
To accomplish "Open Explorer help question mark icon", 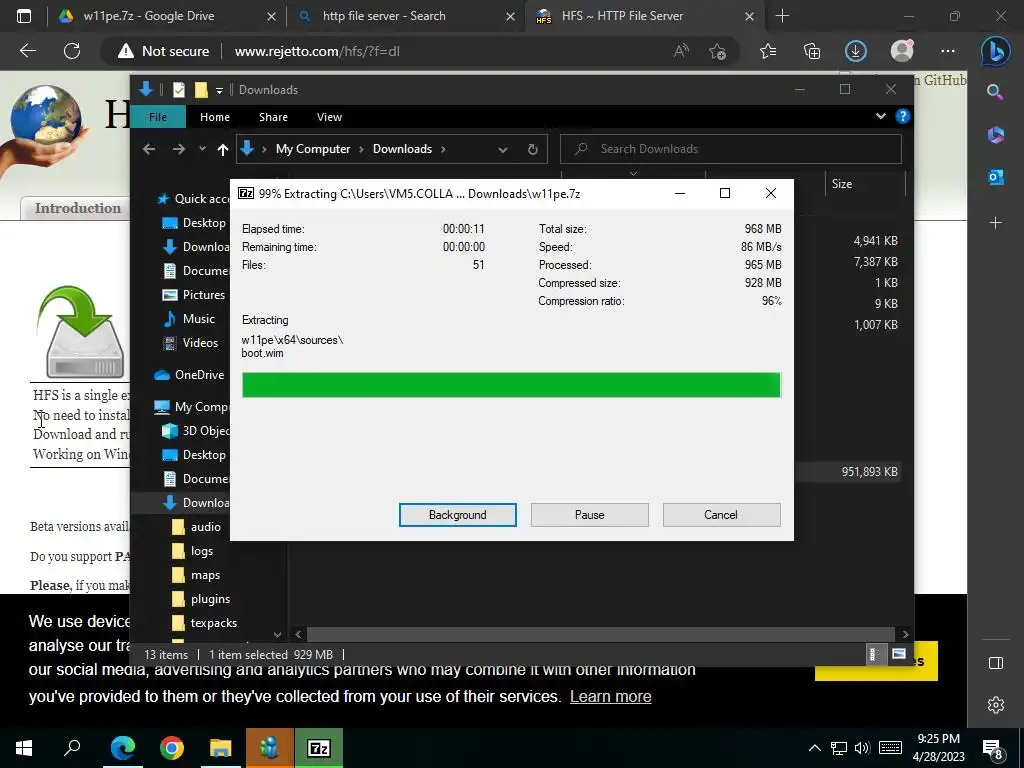I will (903, 116).
